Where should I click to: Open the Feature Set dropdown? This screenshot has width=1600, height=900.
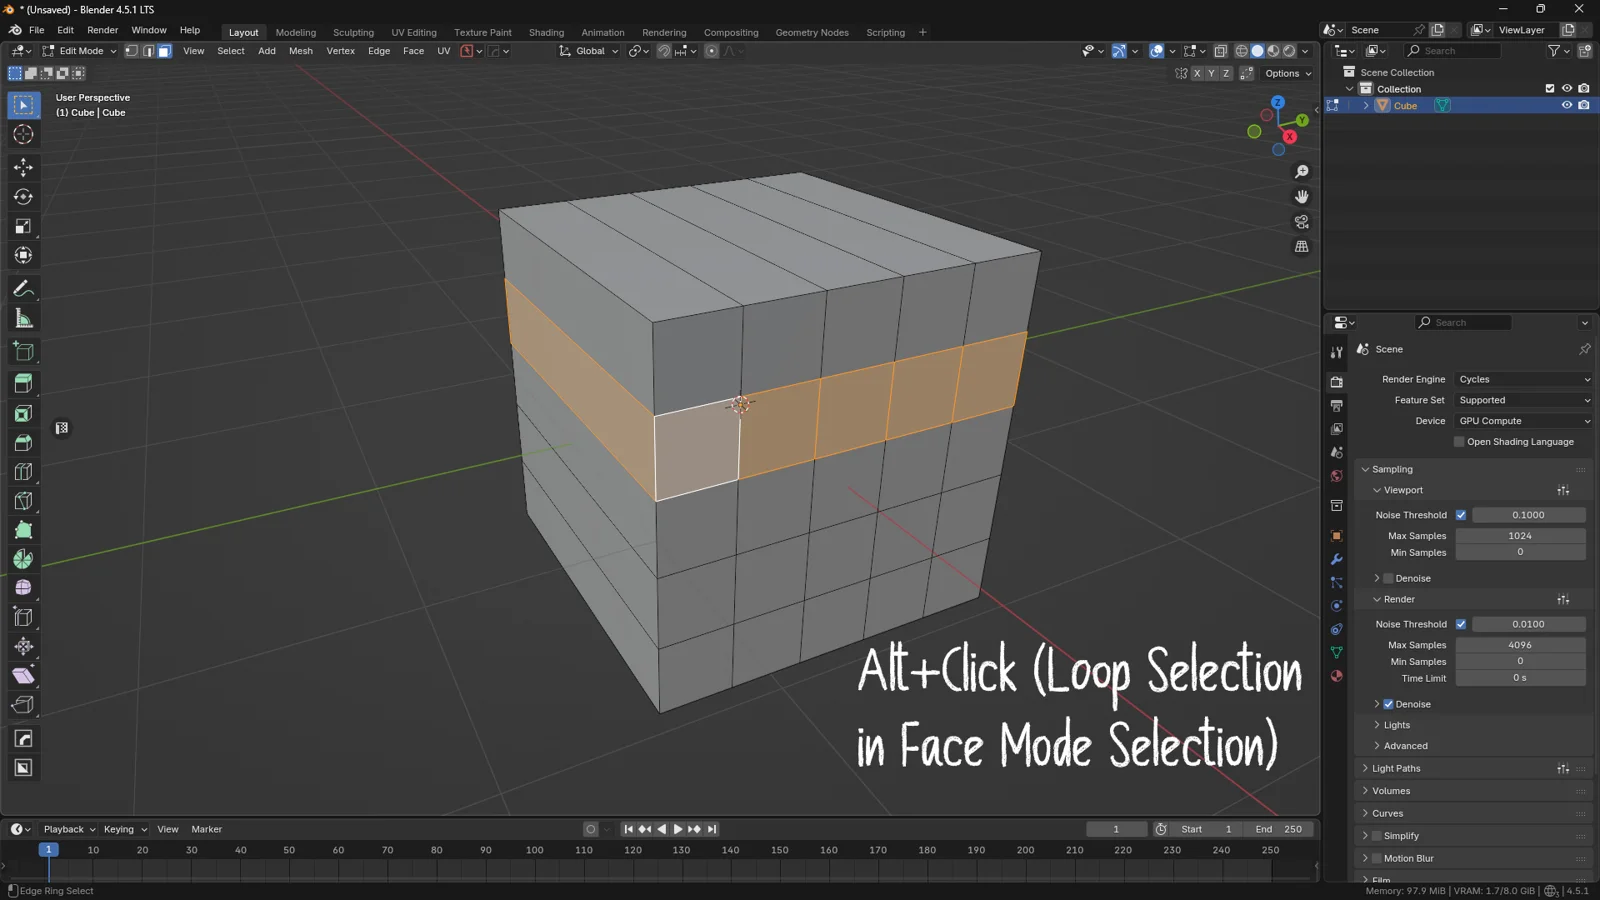[1524, 400]
